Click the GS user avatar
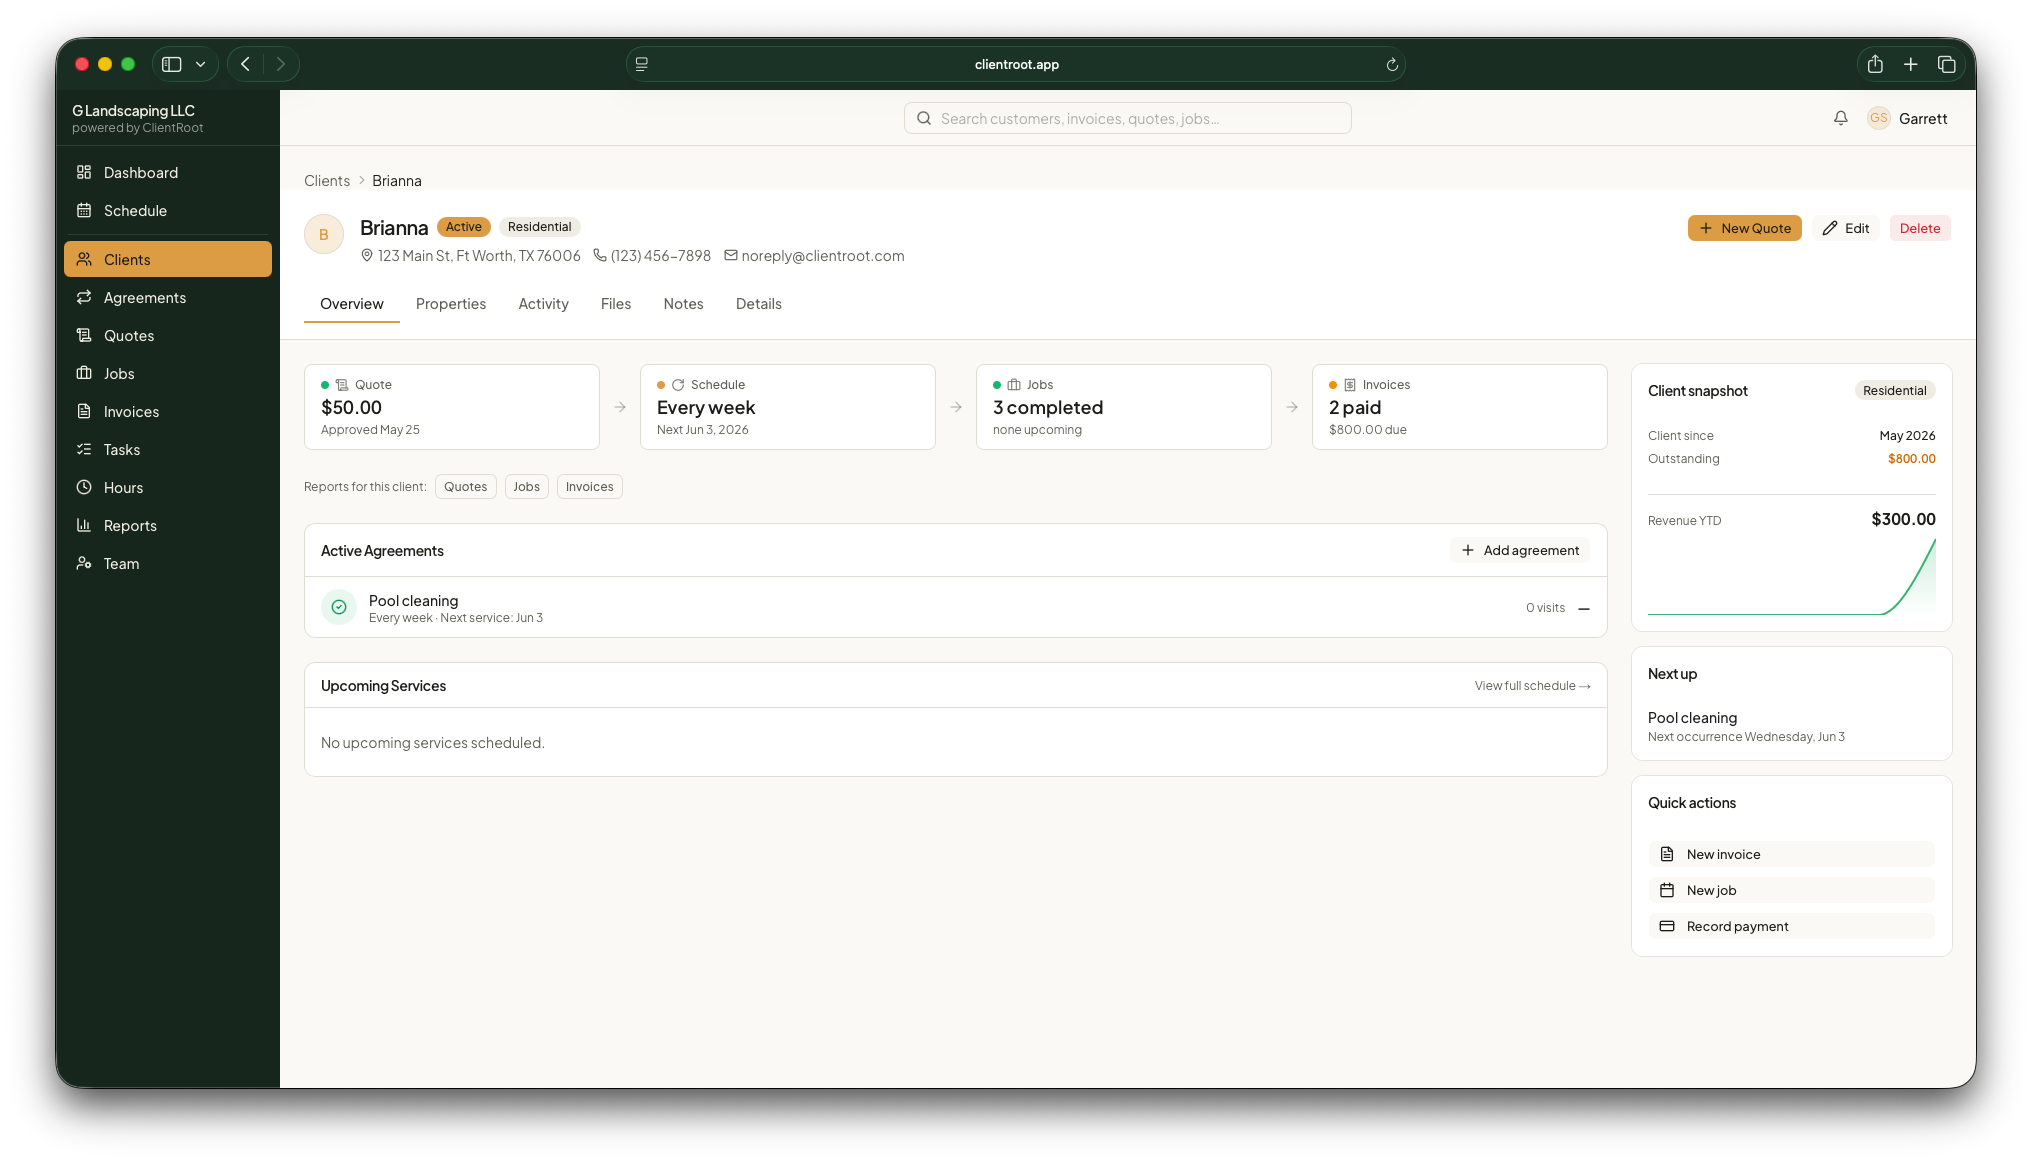 [1878, 118]
